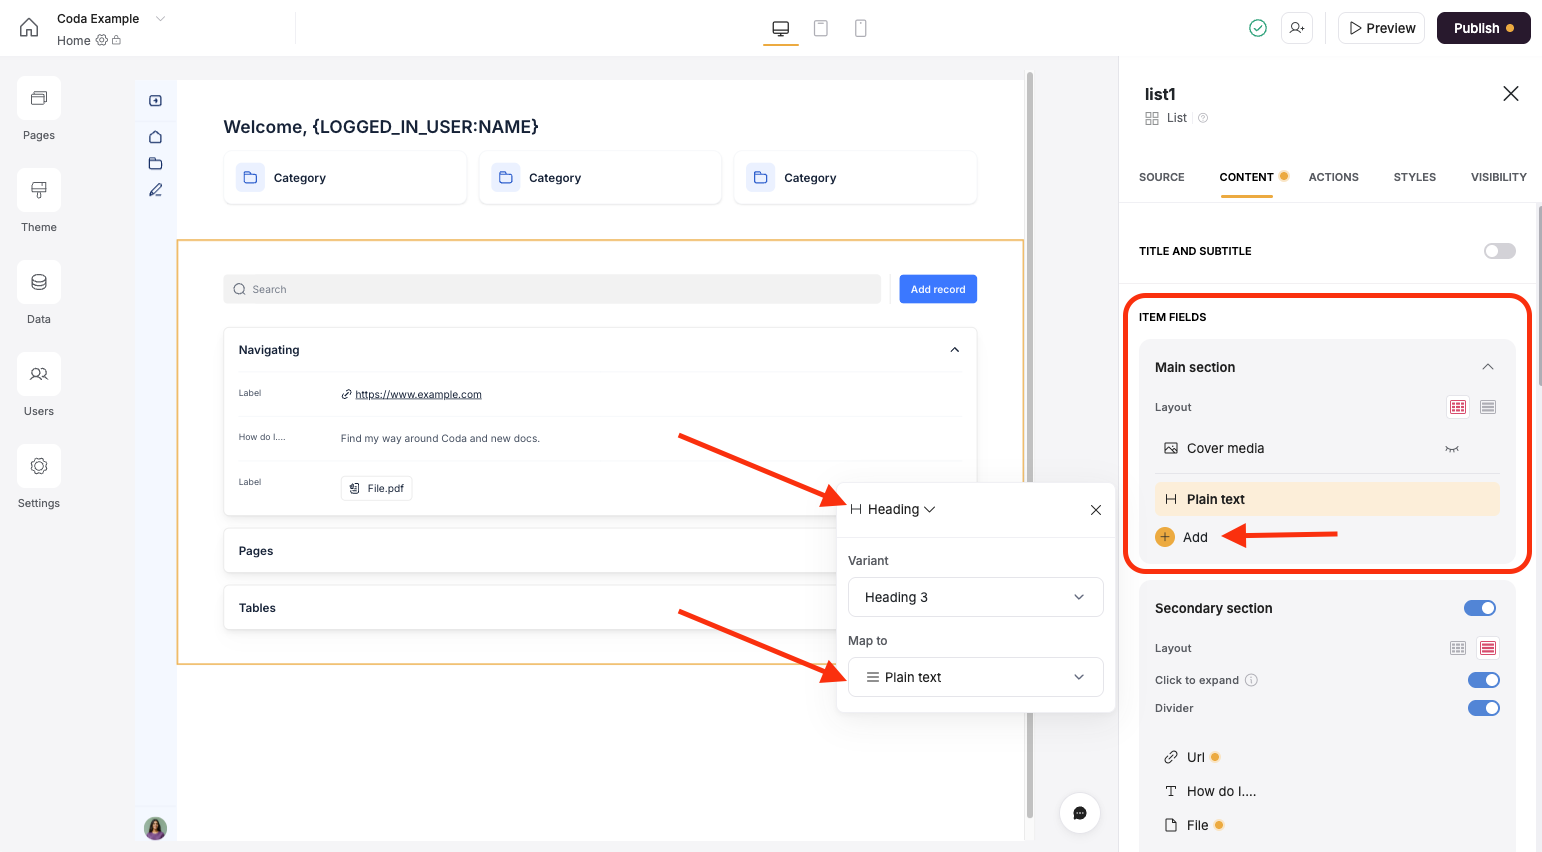Go to home via the house icon
This screenshot has width=1542, height=852.
coord(29,28)
